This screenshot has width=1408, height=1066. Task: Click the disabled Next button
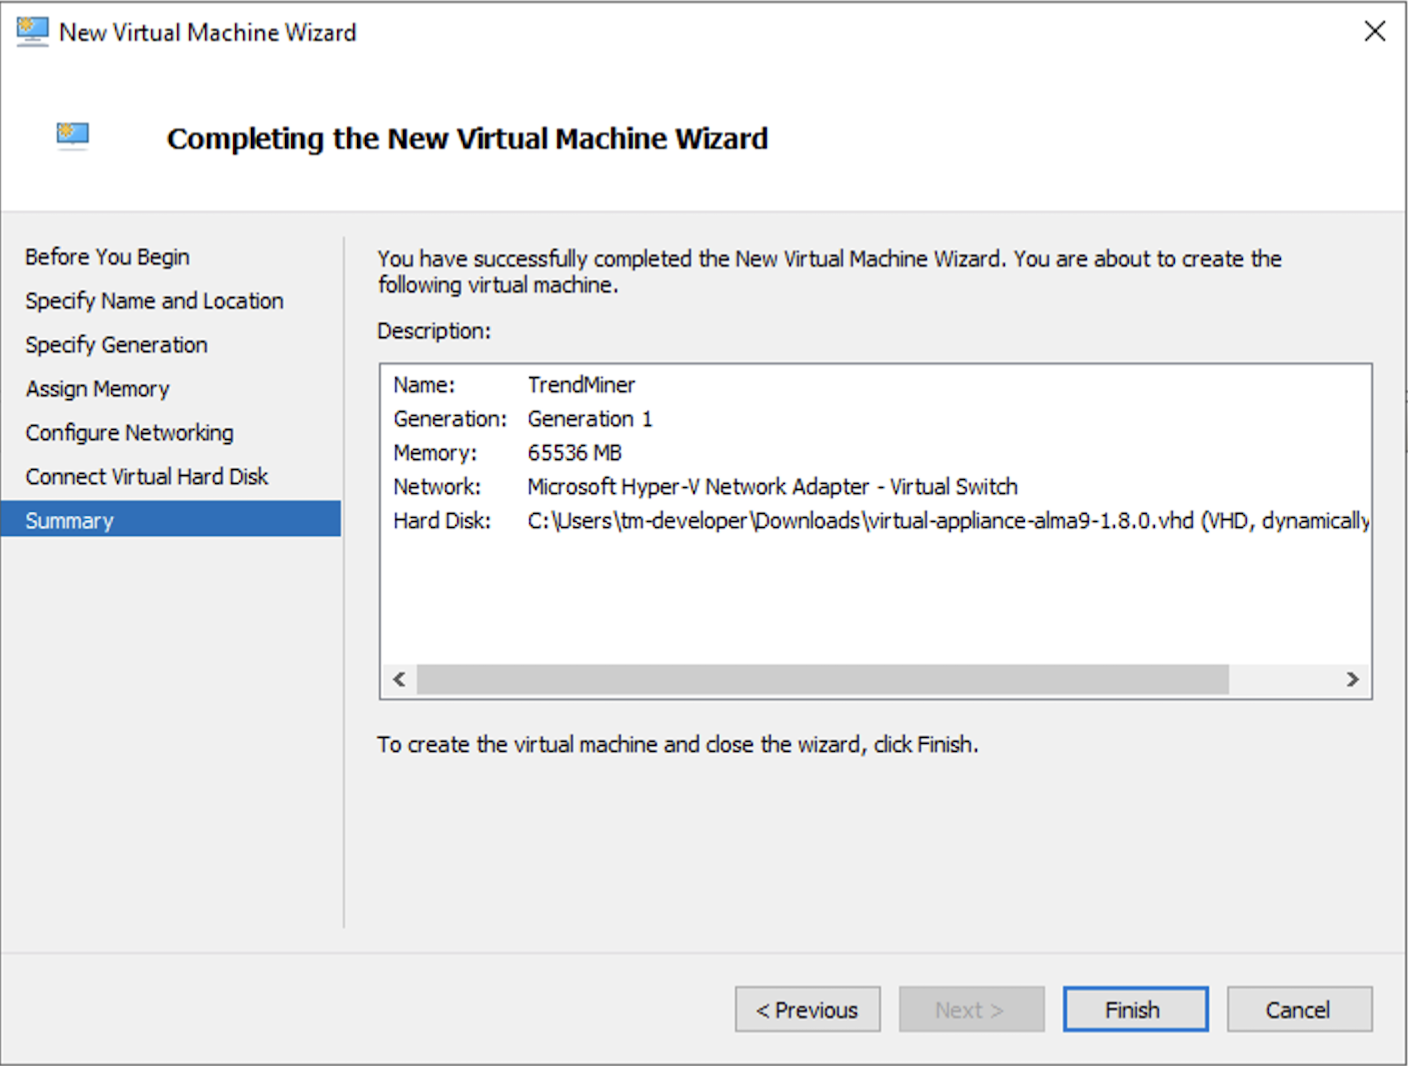pos(971,1009)
